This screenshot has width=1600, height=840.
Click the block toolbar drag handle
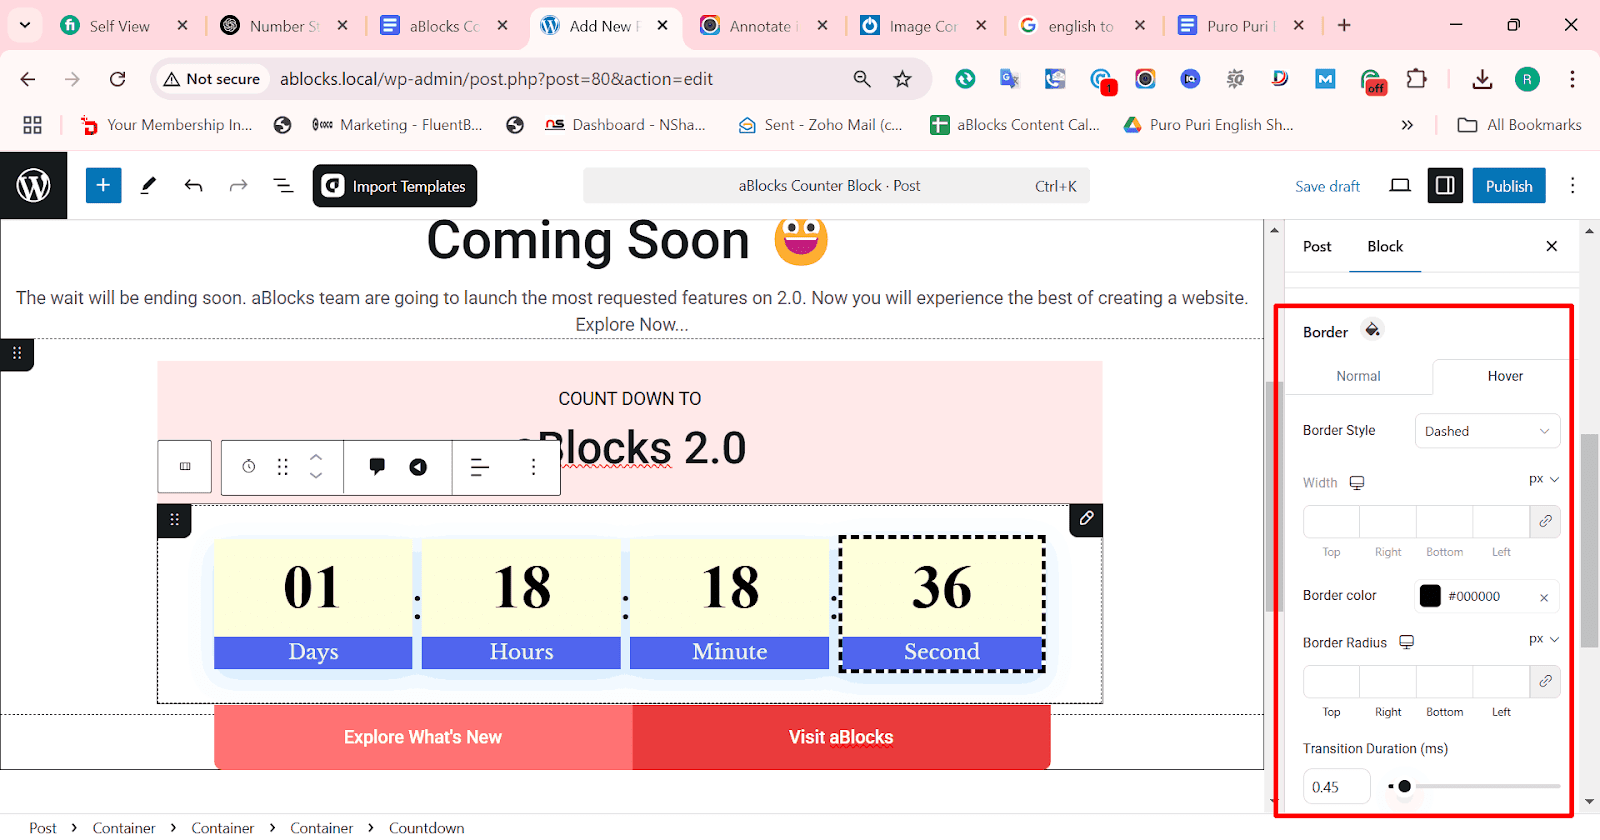pos(283,467)
